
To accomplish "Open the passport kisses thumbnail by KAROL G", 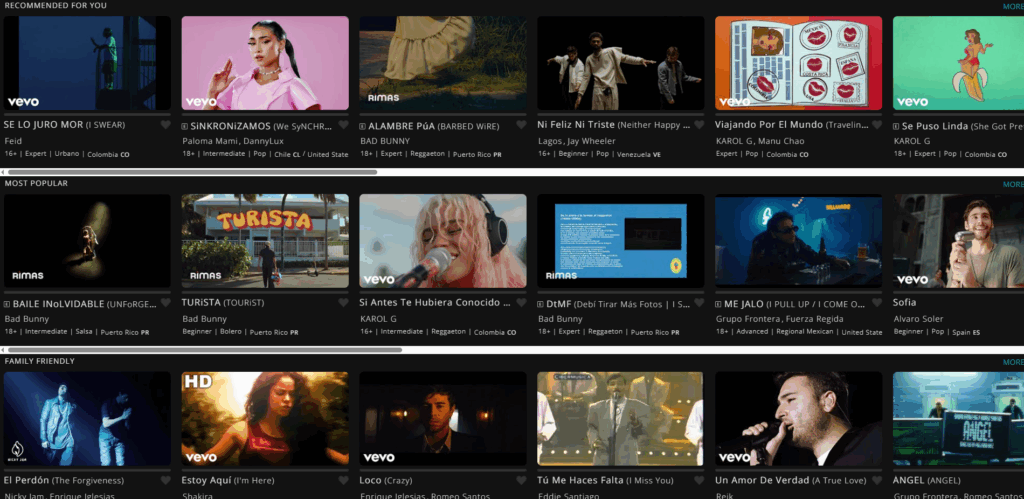I will [798, 63].
